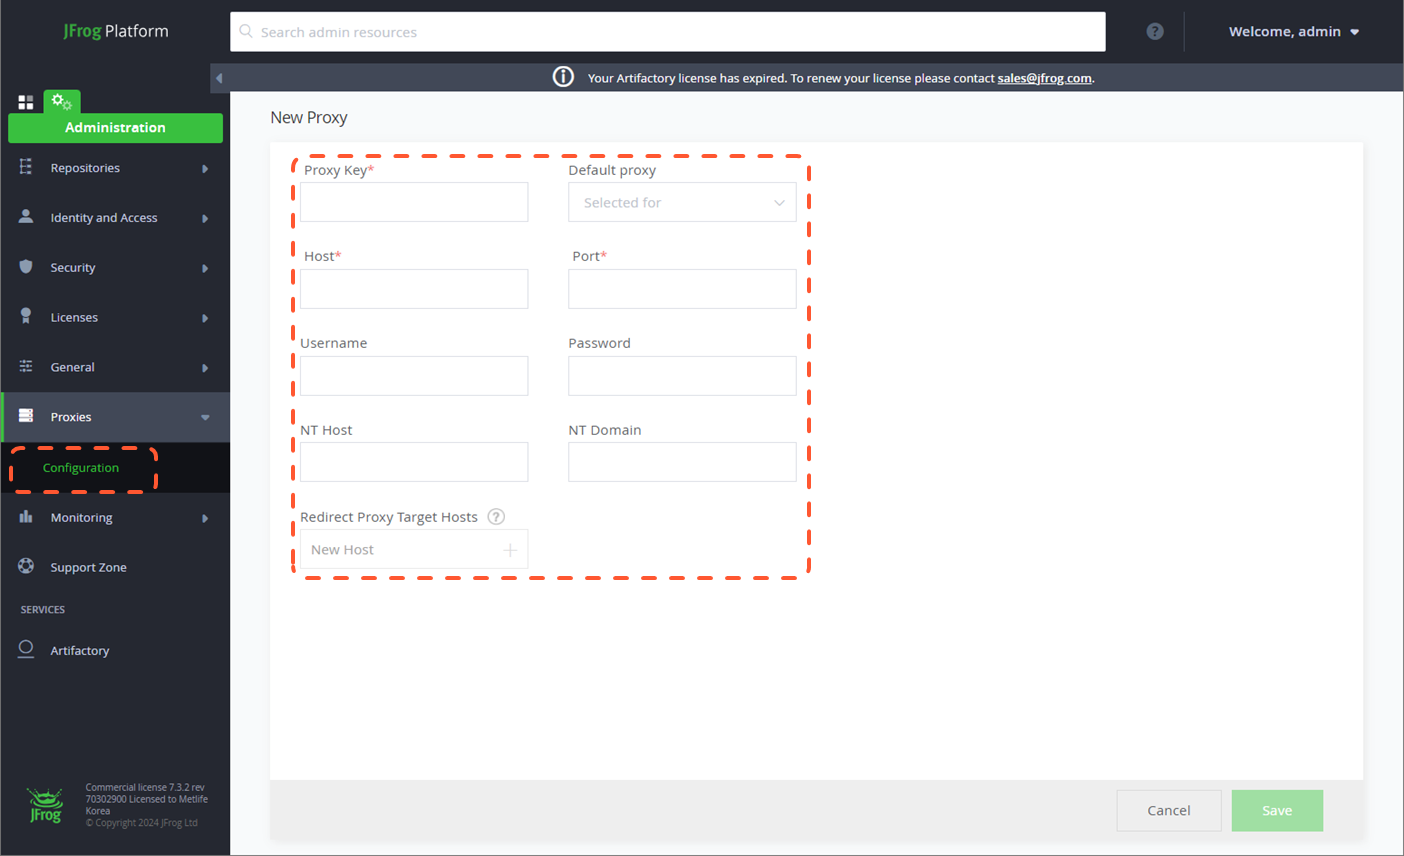The height and width of the screenshot is (856, 1404).
Task: Select Configuration under Proxies
Action: click(x=81, y=468)
